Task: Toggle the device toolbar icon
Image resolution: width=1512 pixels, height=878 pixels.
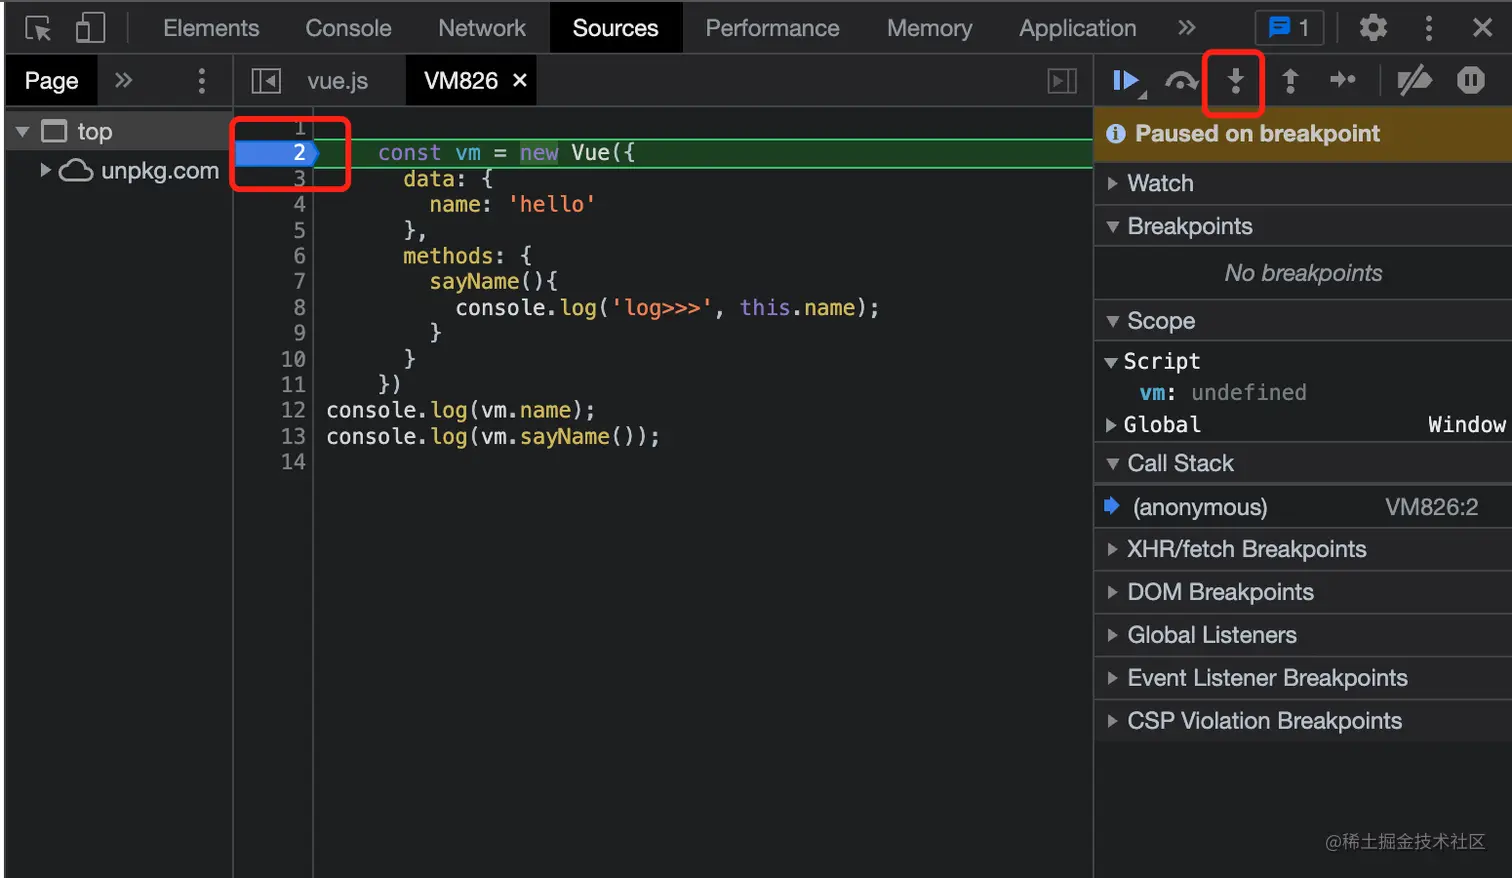Action: click(90, 28)
